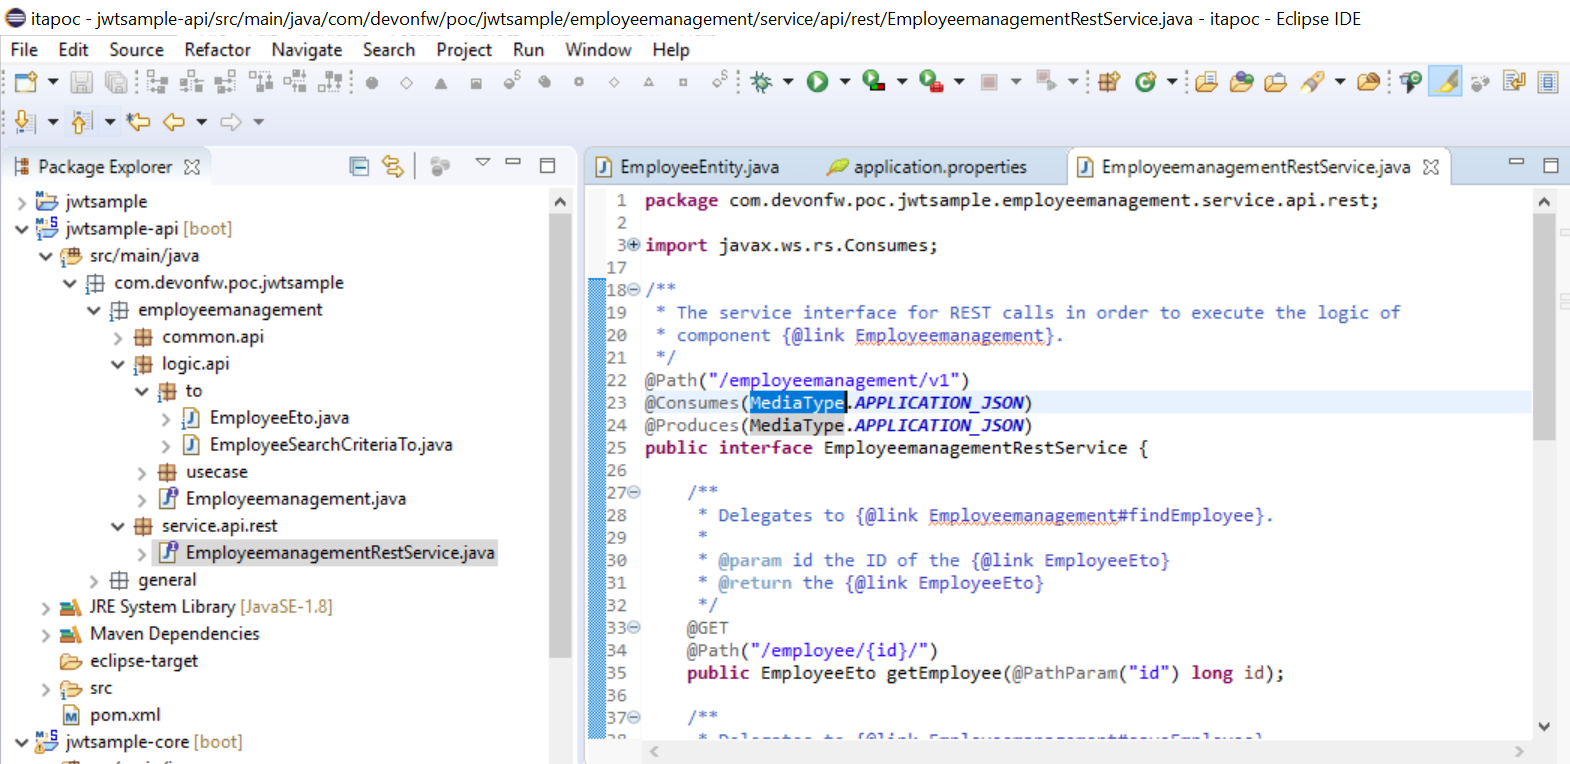
Task: Click the green Run button
Action: (818, 82)
